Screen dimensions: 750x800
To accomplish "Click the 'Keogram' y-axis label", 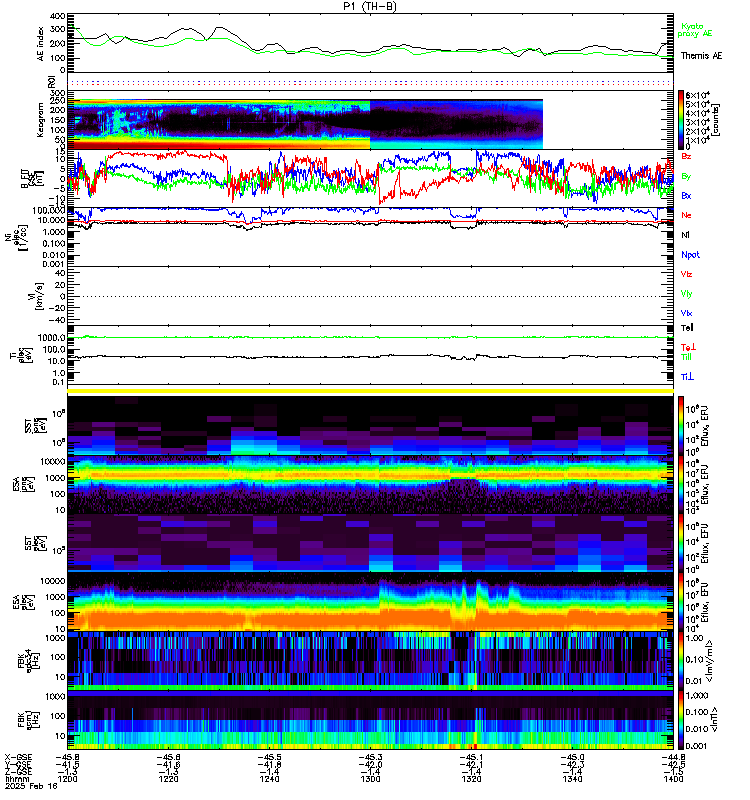I will coord(41,120).
